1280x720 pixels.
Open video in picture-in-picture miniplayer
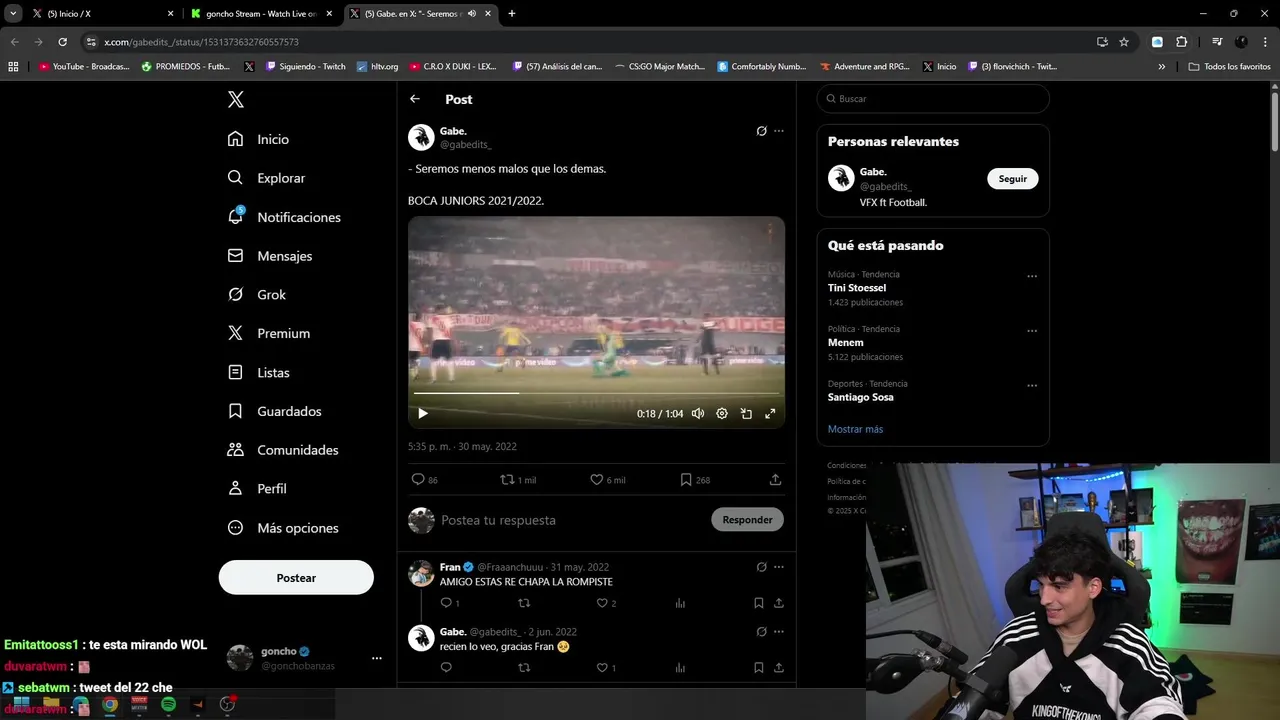point(746,413)
